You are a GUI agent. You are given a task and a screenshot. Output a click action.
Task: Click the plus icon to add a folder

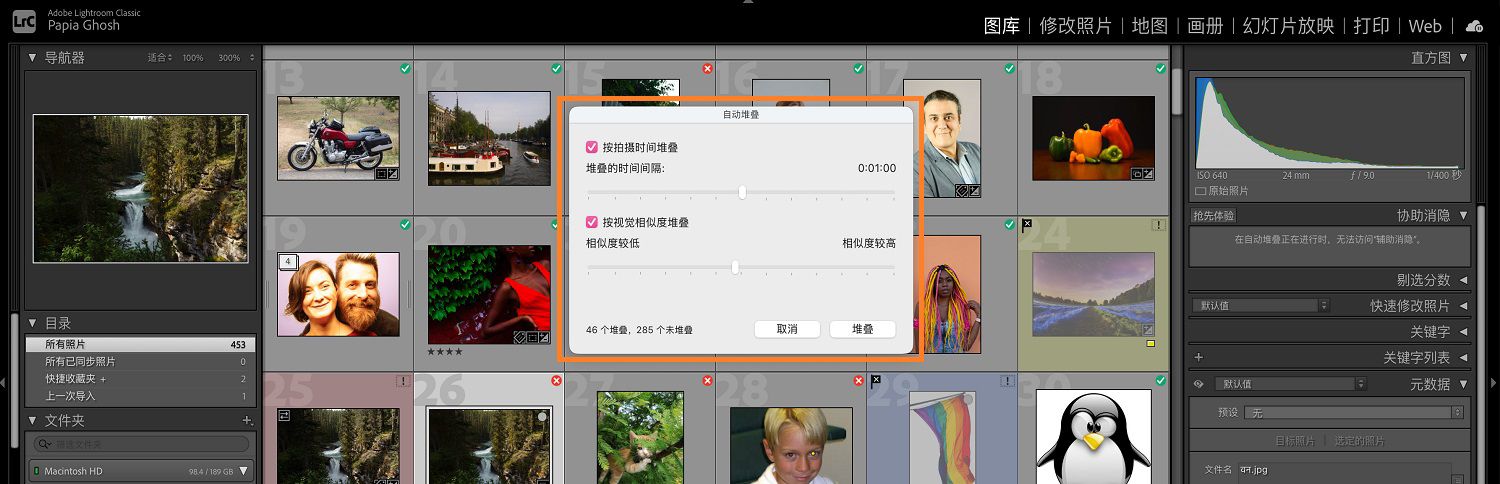click(247, 421)
